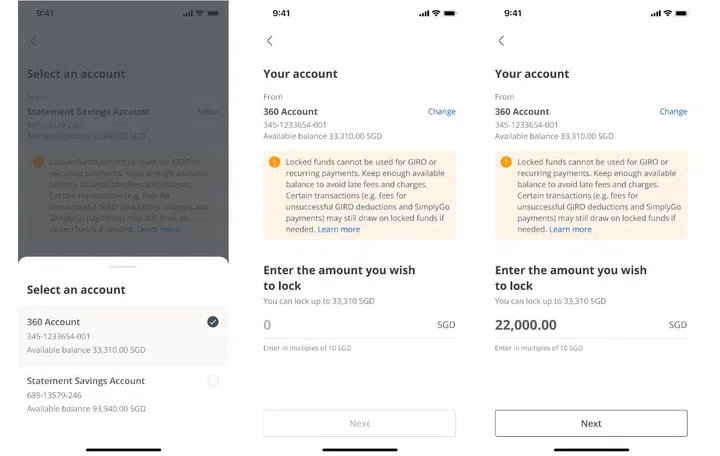The image size is (720, 456).
Task: Tap the Wi-Fi status icon on the middle screen
Action: coord(436,13)
